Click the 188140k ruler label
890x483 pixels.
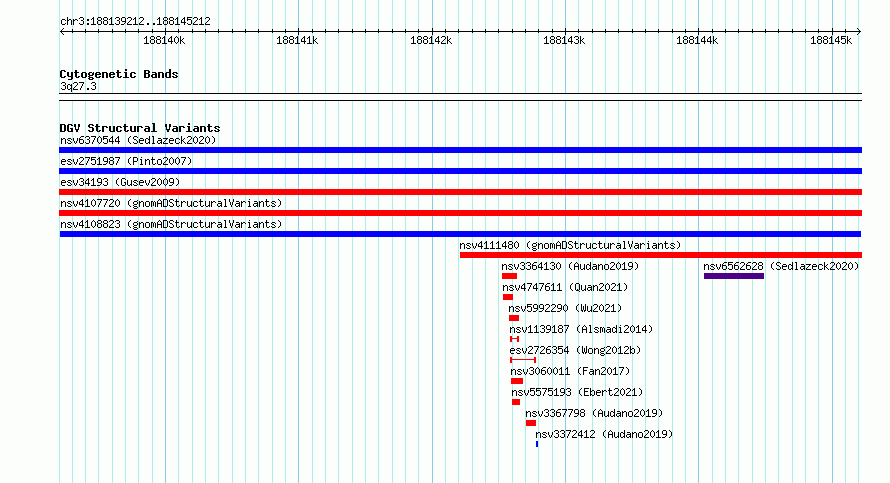pyautogui.click(x=164, y=40)
